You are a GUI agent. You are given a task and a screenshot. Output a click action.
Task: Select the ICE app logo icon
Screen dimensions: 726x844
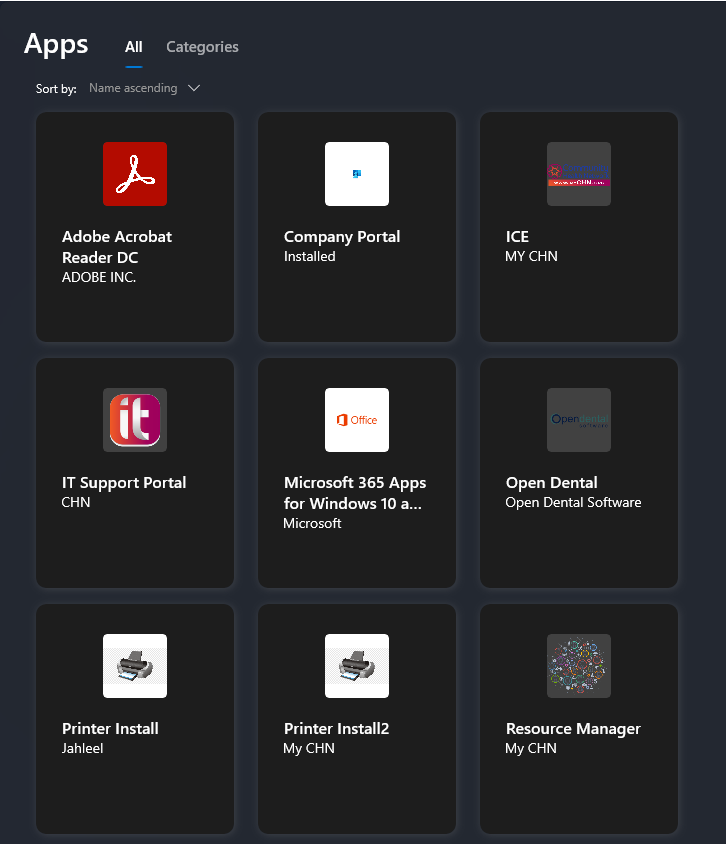579,174
